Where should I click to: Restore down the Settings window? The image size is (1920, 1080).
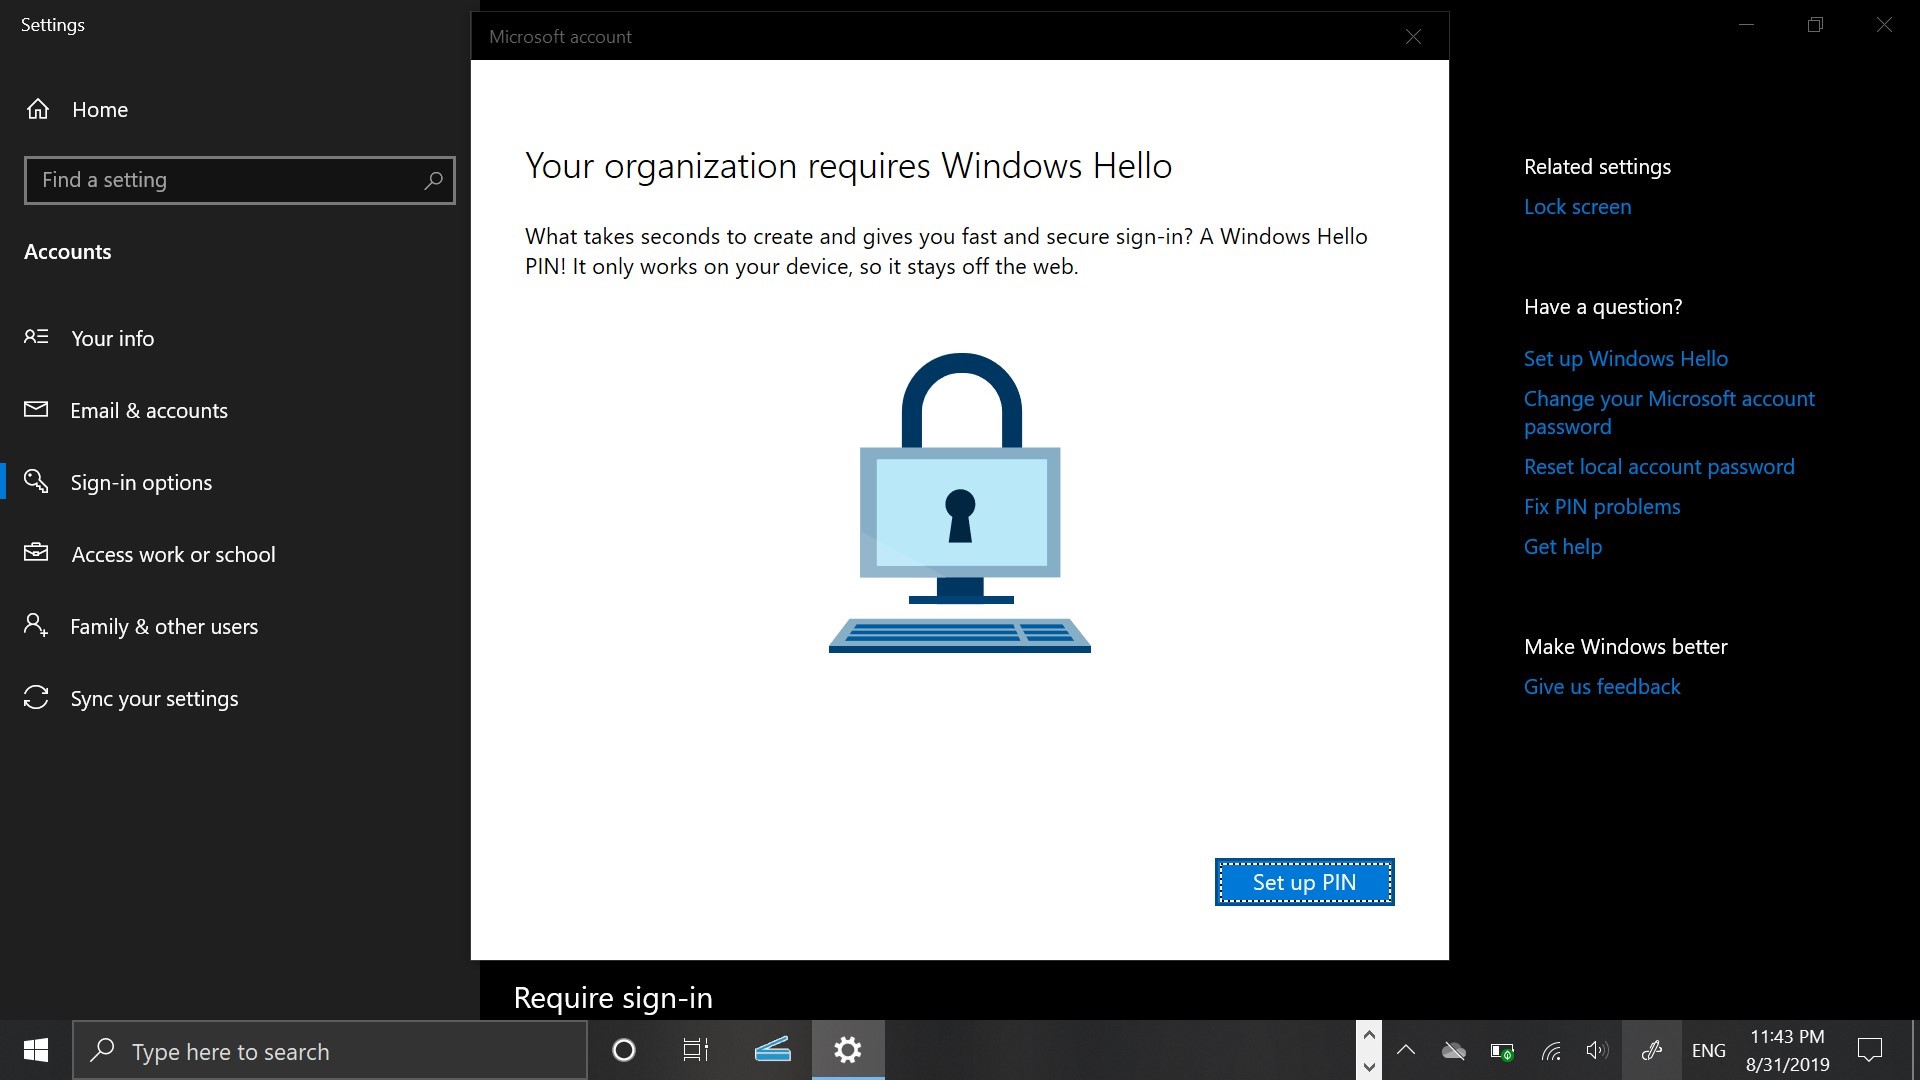[1815, 25]
